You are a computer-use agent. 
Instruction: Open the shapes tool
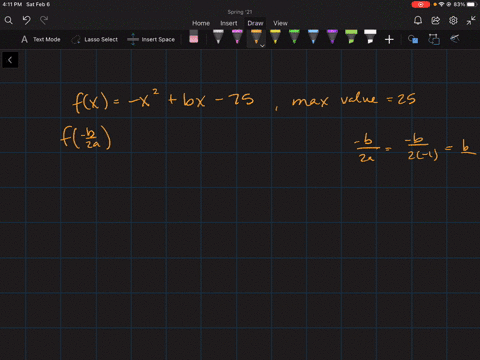click(413, 39)
